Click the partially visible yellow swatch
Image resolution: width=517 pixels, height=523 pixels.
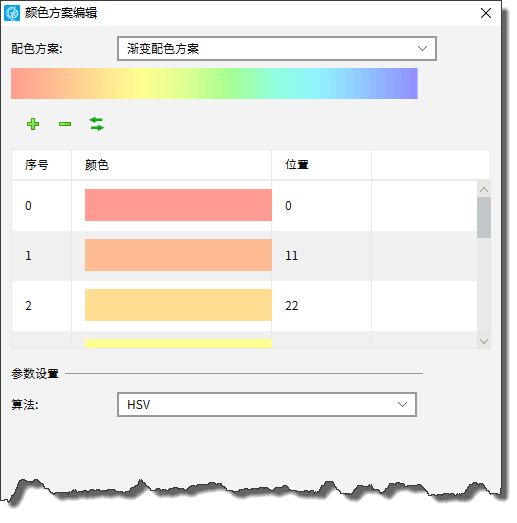tap(178, 344)
